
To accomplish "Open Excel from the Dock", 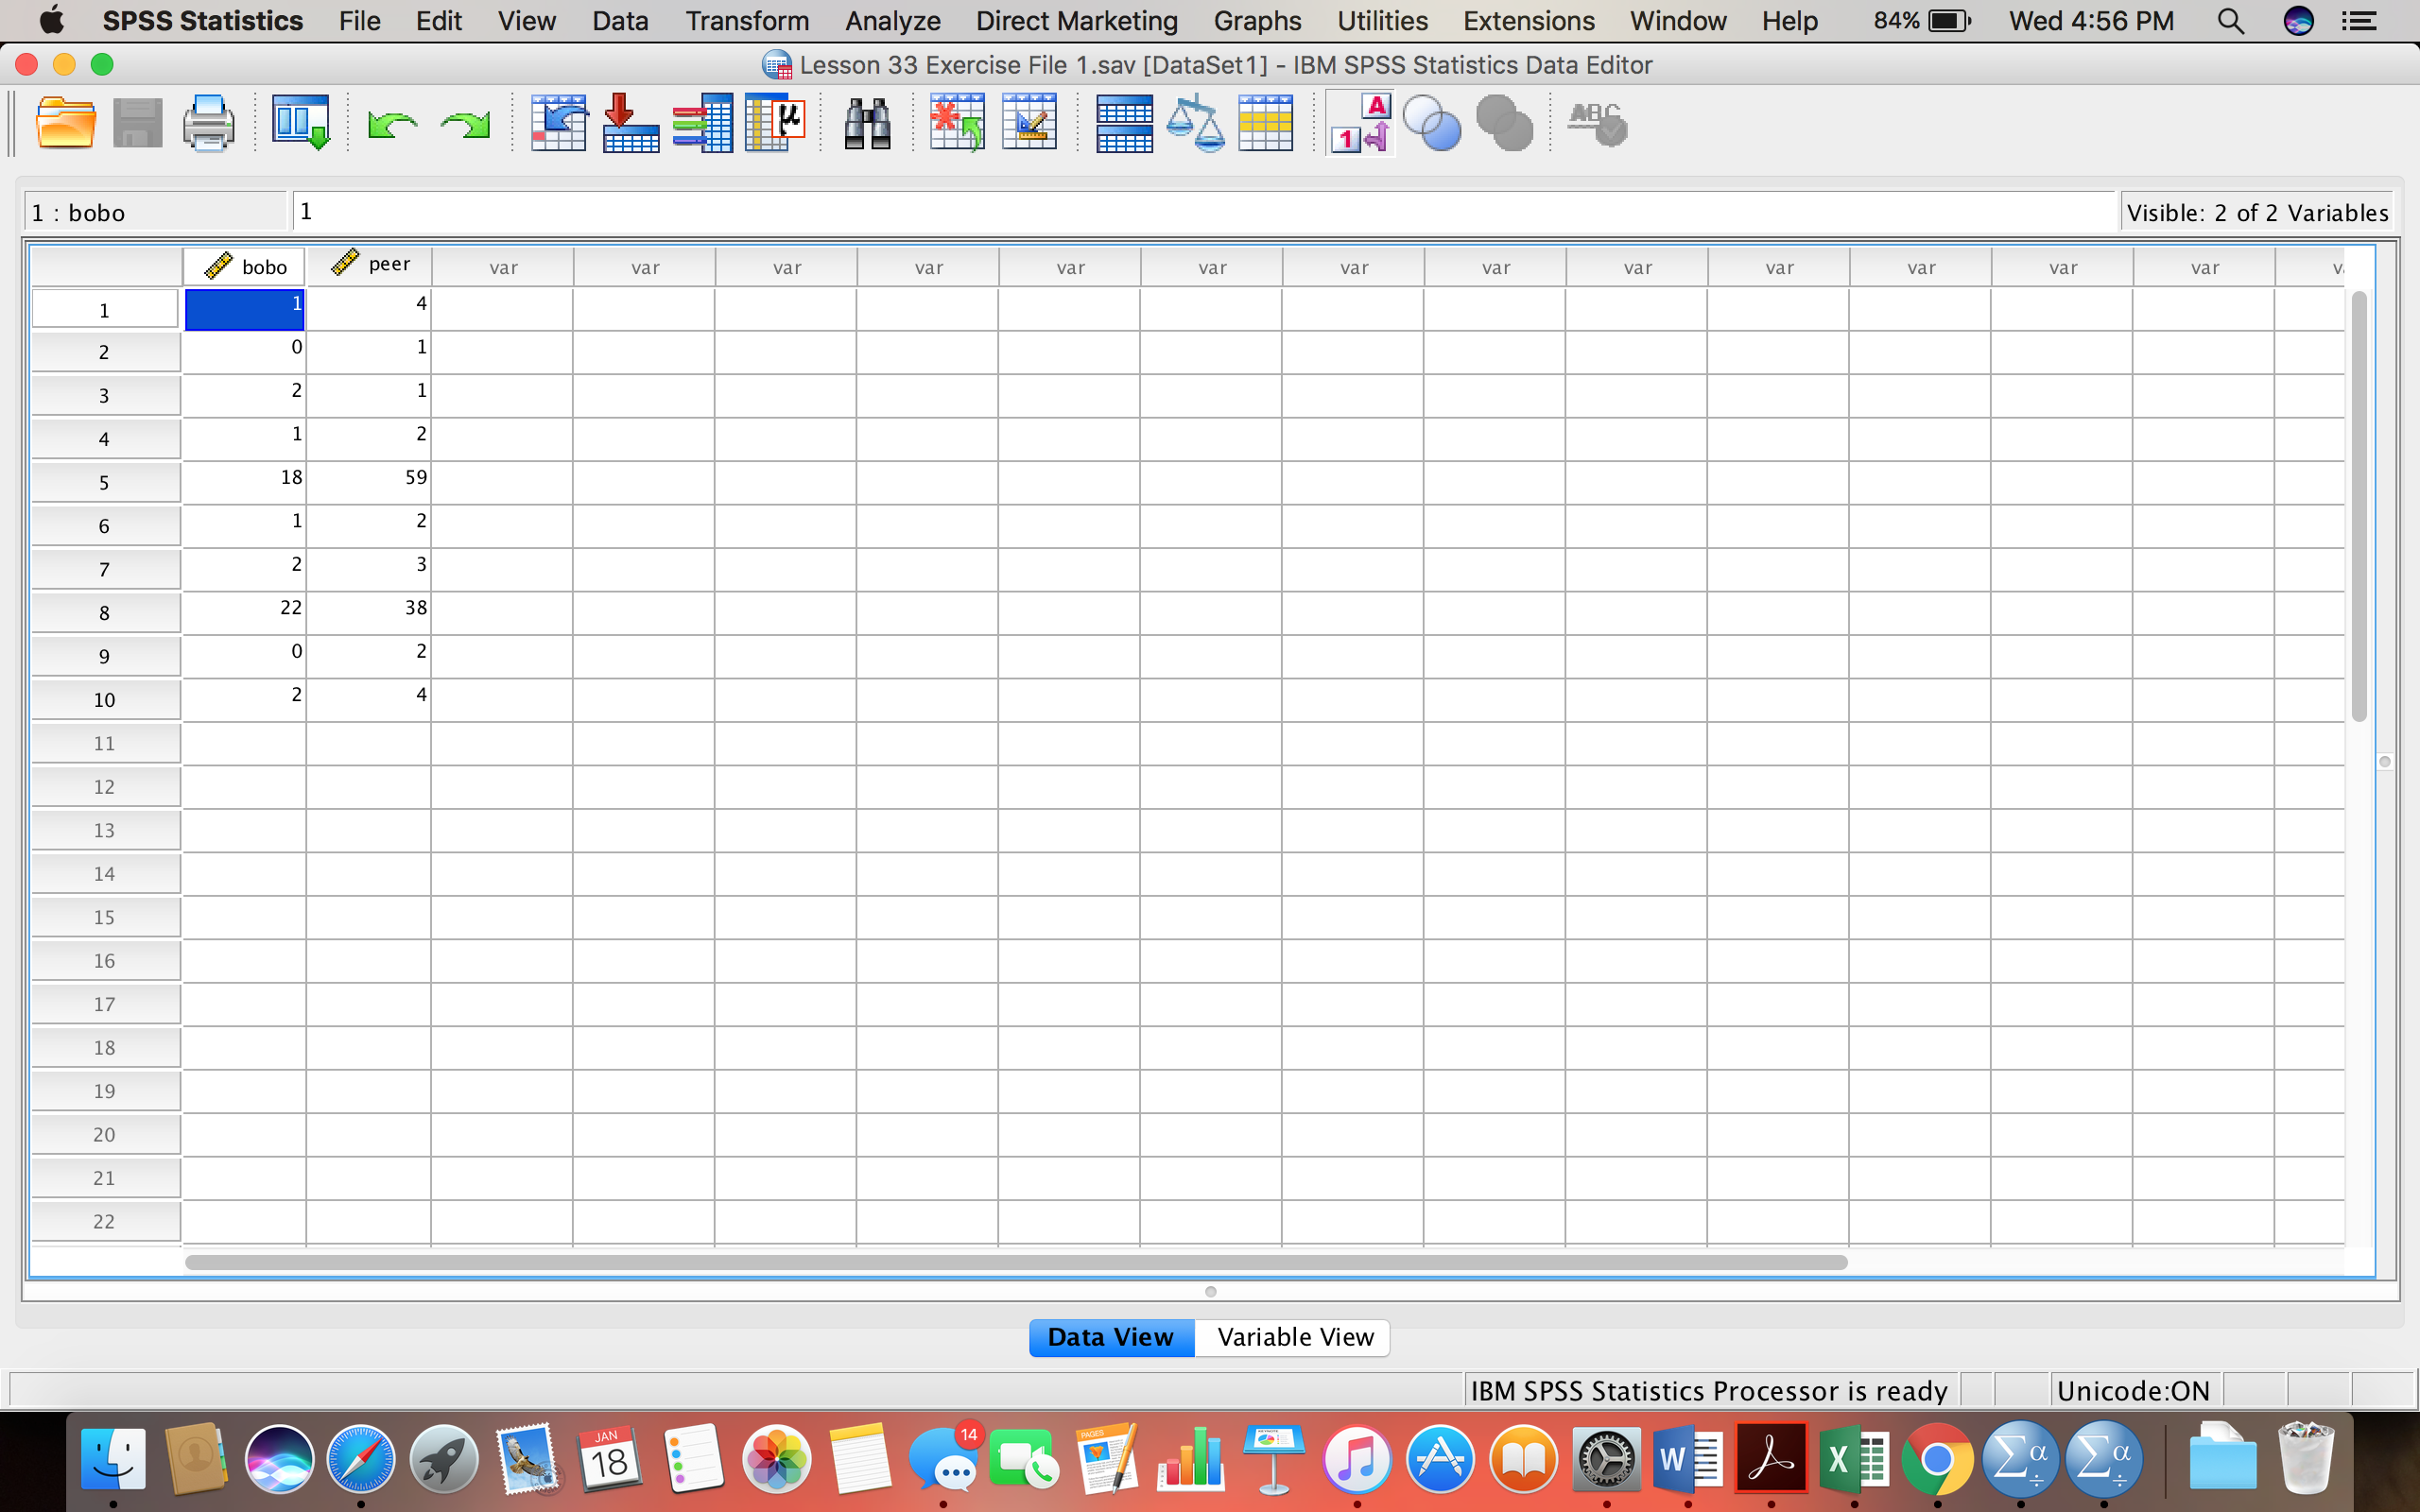I will pyautogui.click(x=1854, y=1459).
